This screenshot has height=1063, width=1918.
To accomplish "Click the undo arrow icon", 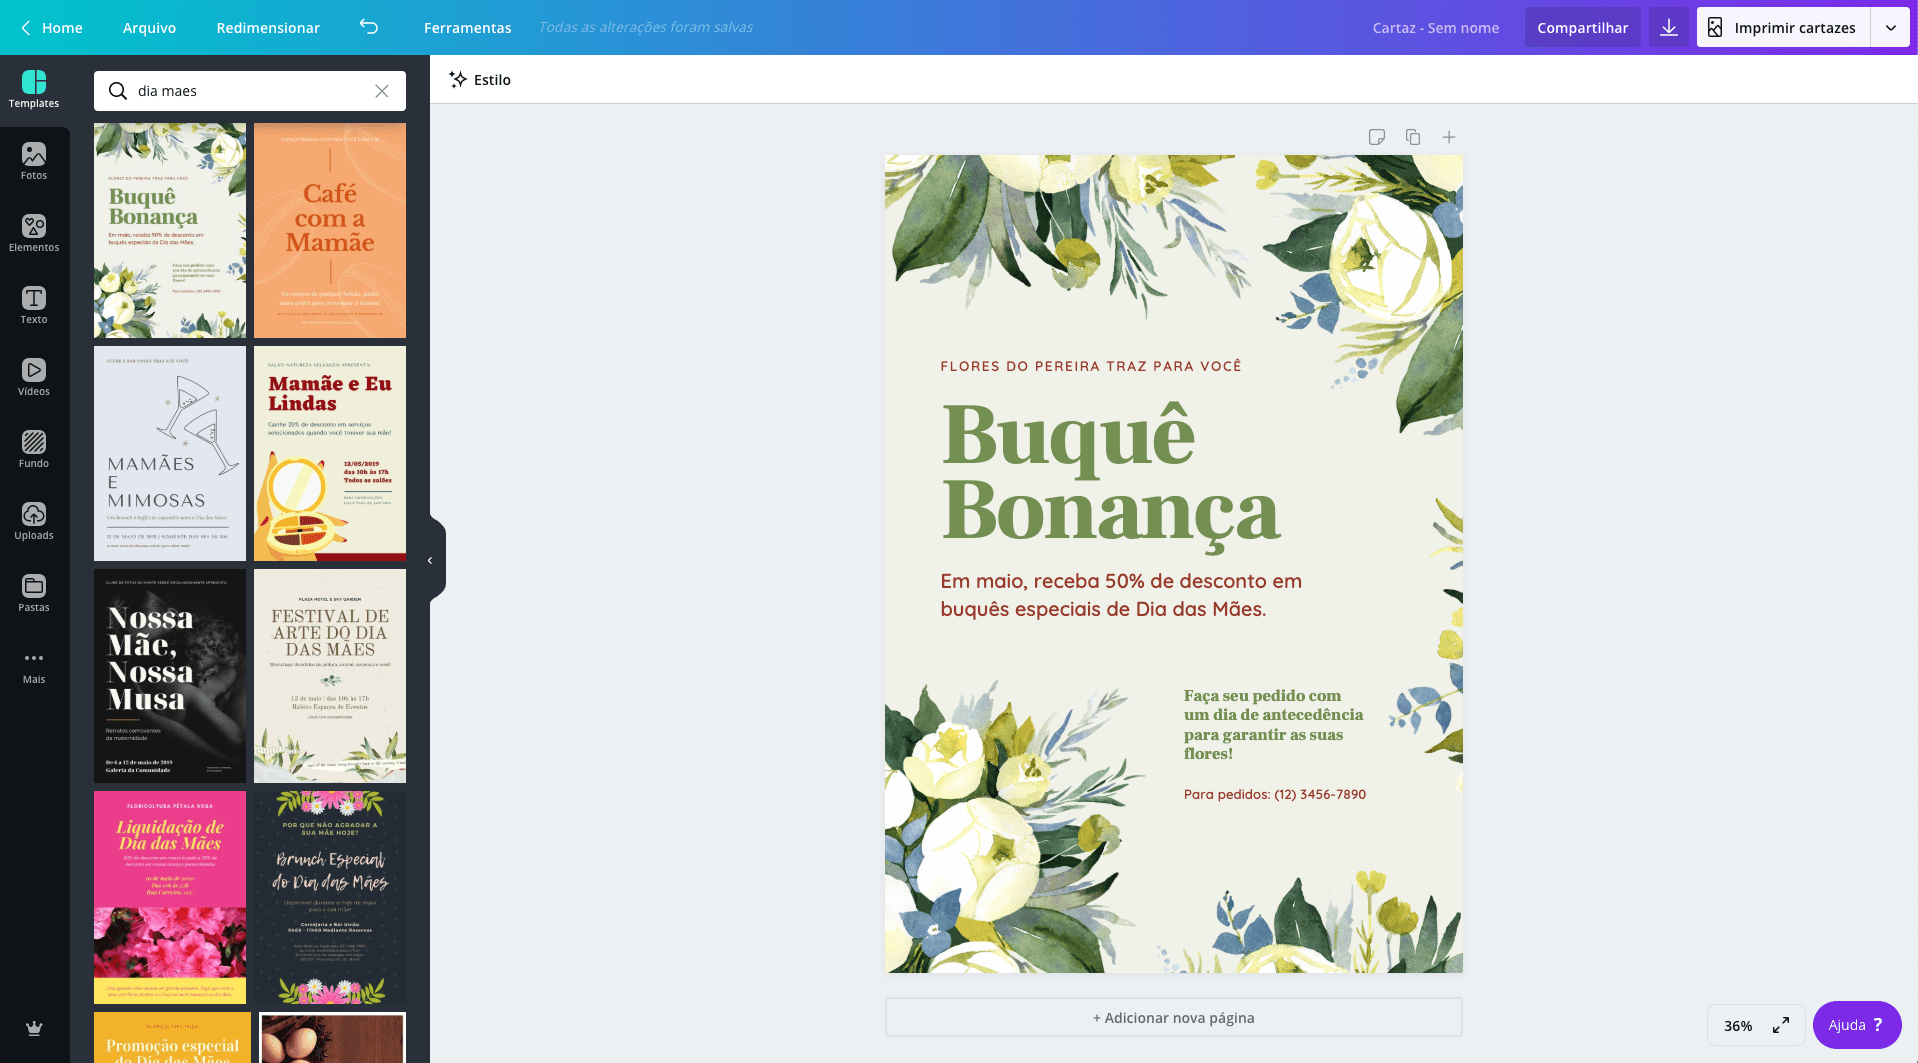I will coord(369,27).
